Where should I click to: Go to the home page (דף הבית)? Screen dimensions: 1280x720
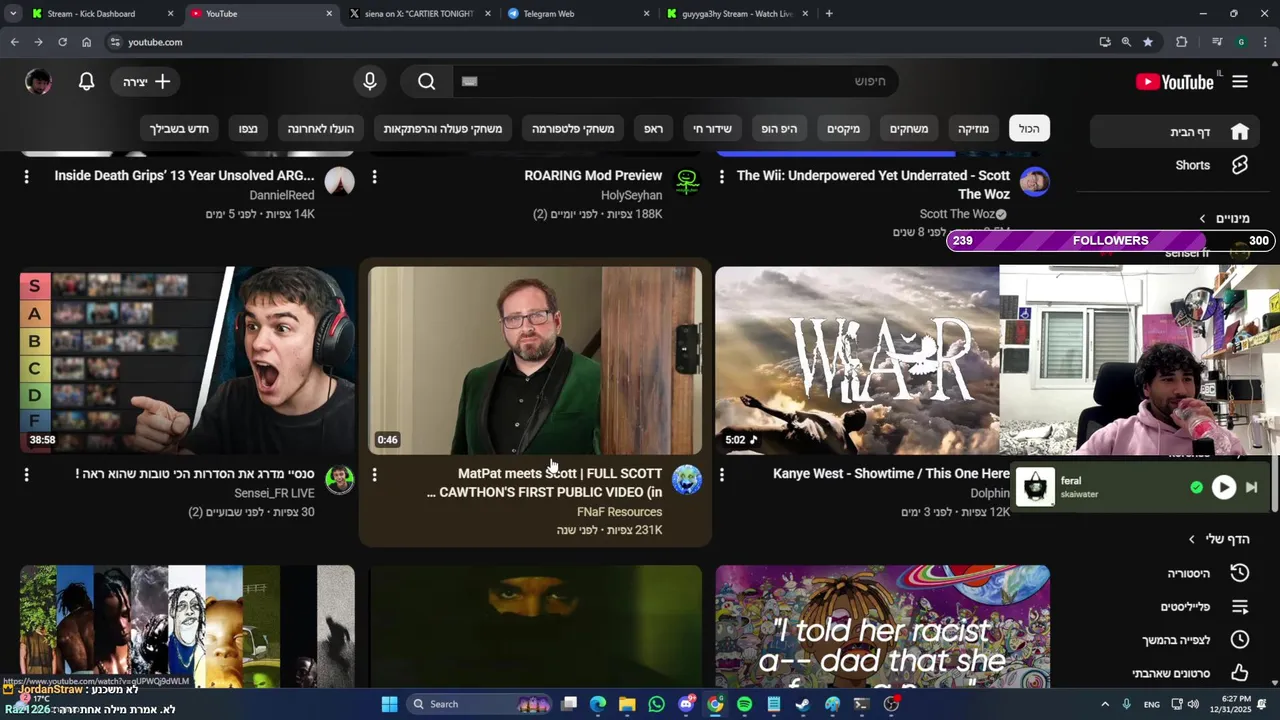pos(1175,132)
